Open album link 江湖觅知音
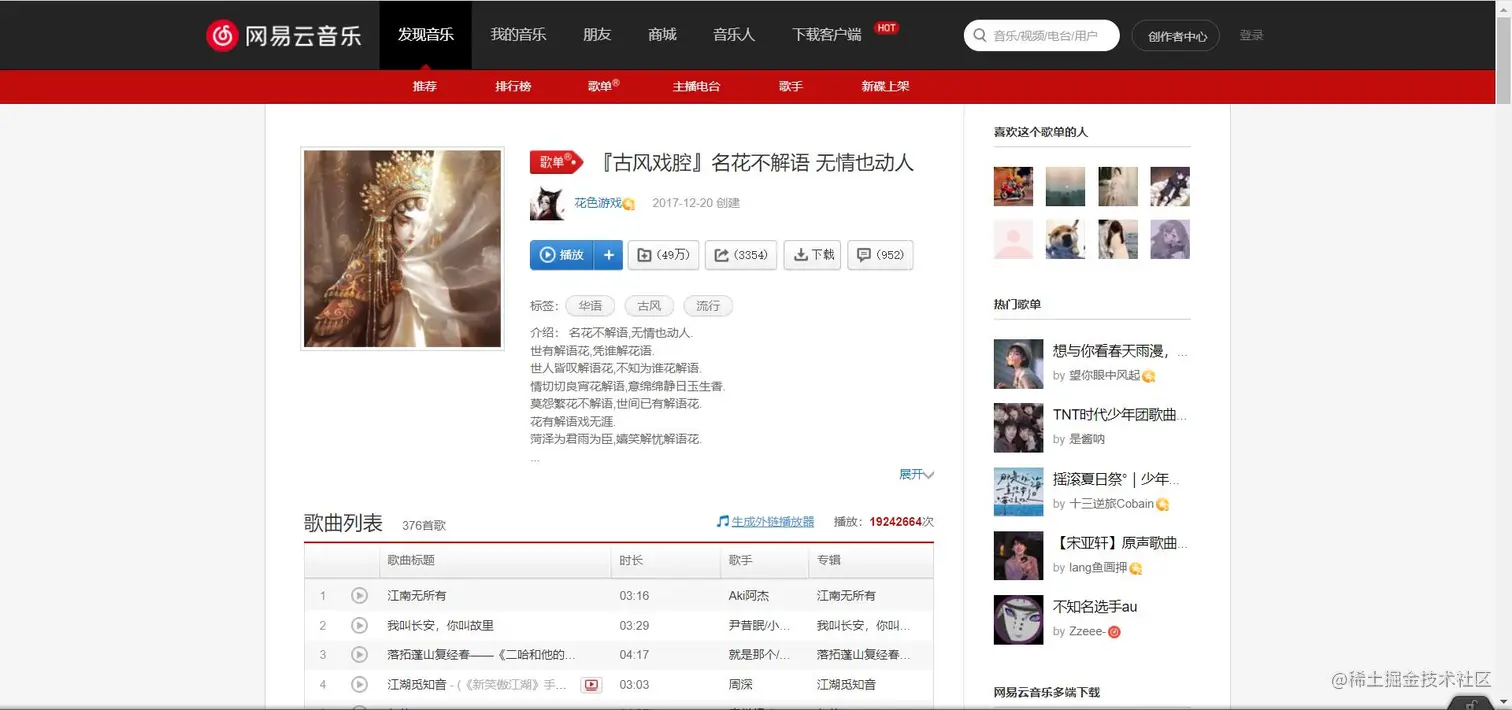 coord(846,685)
